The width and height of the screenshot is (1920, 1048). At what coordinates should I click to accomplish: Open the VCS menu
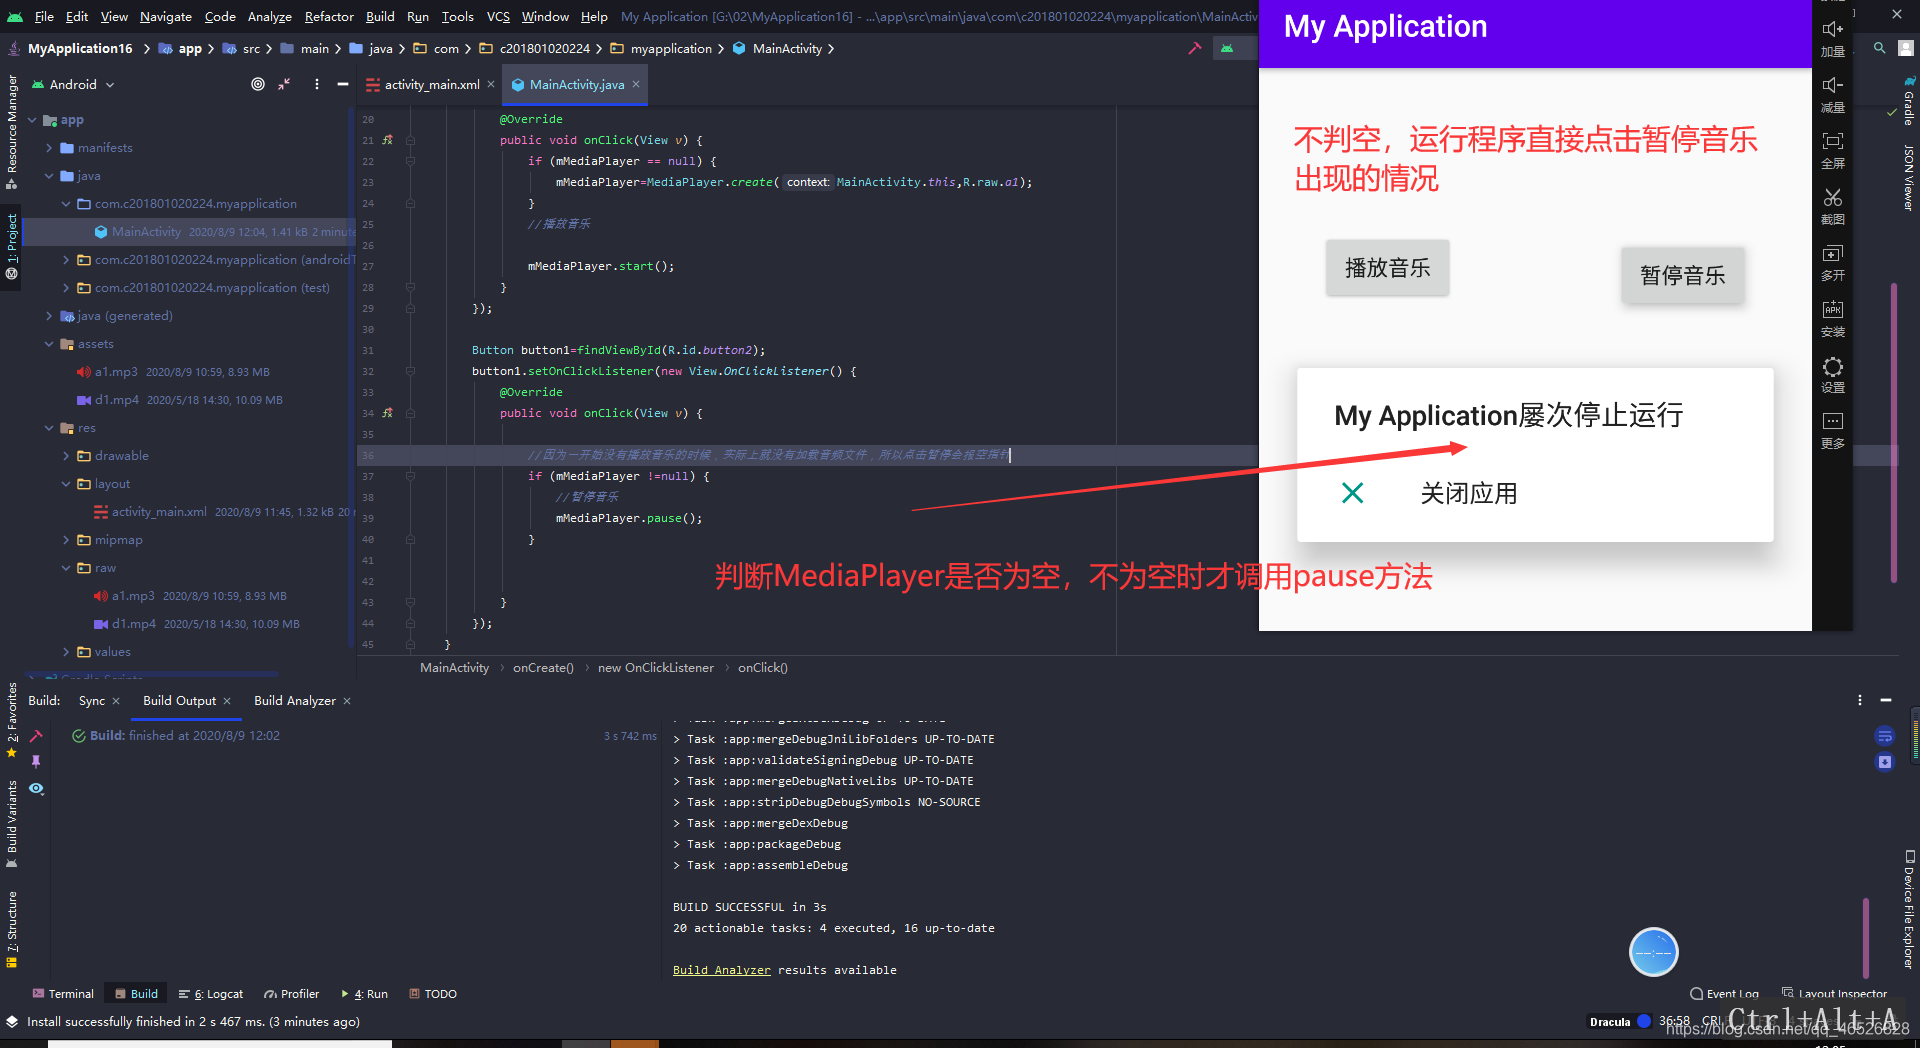[x=498, y=16]
